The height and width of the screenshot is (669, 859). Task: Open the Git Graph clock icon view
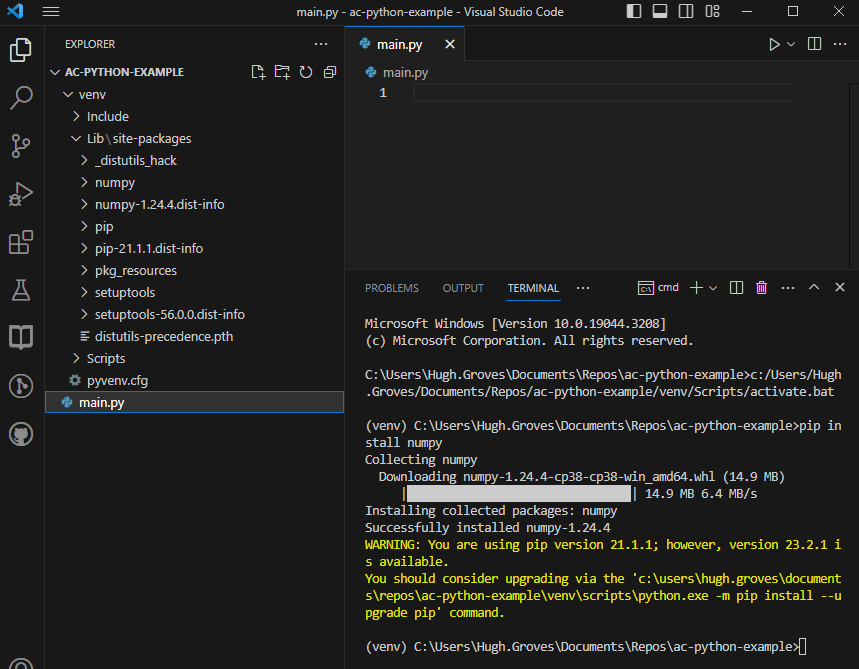point(21,386)
